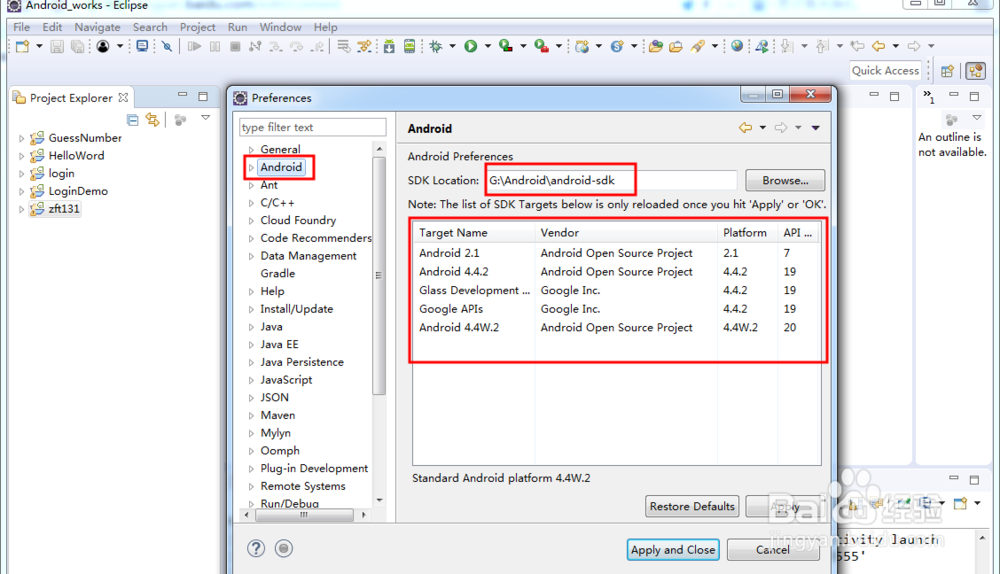The width and height of the screenshot is (1000, 574).
Task: Expand the General preferences node
Action: (x=251, y=150)
